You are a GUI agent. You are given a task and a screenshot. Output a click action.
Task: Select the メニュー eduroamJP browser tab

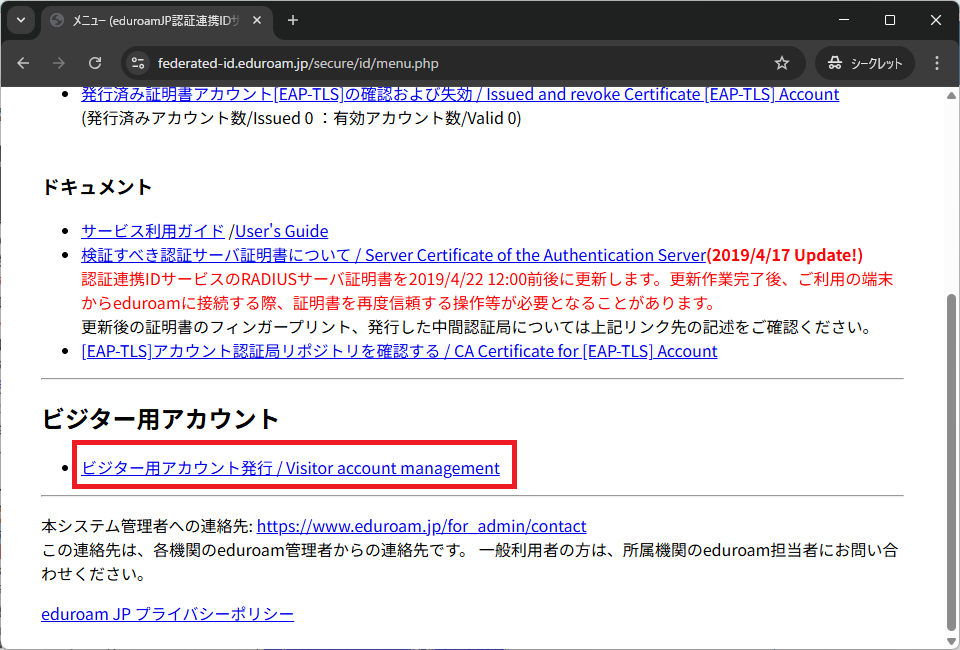[x=150, y=20]
